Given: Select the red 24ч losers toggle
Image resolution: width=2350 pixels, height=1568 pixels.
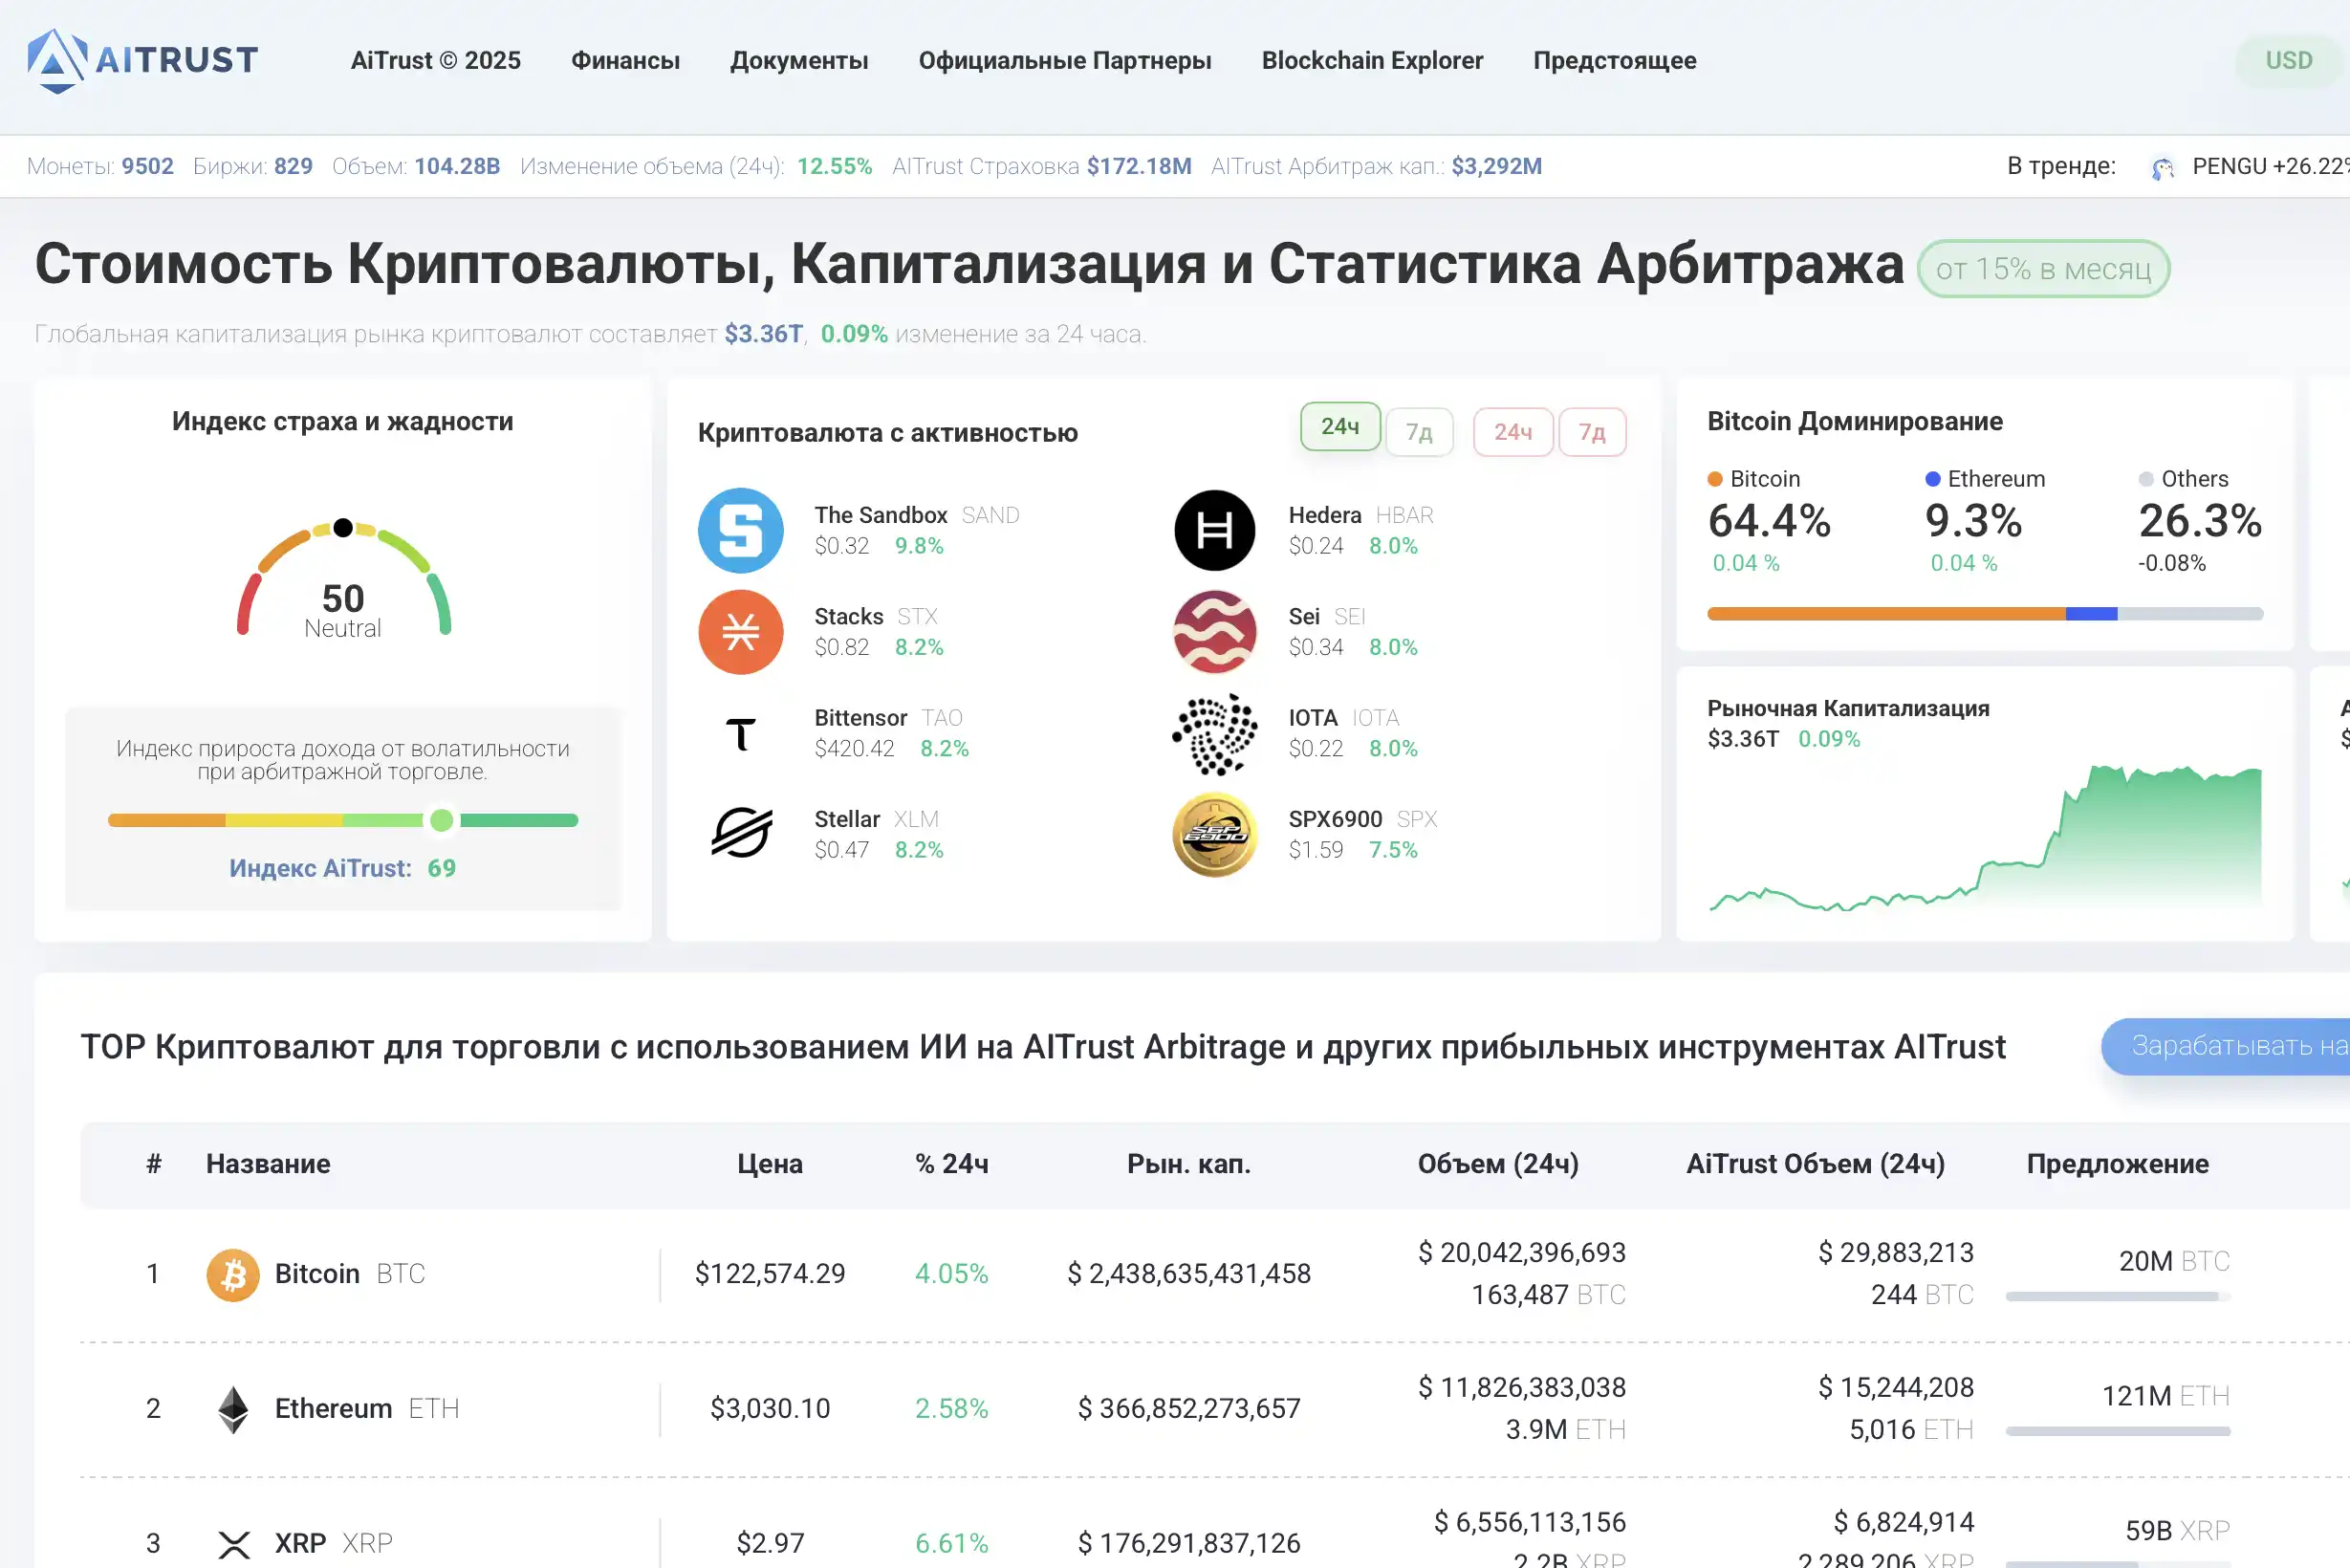Looking at the screenshot, I should click(x=1513, y=432).
